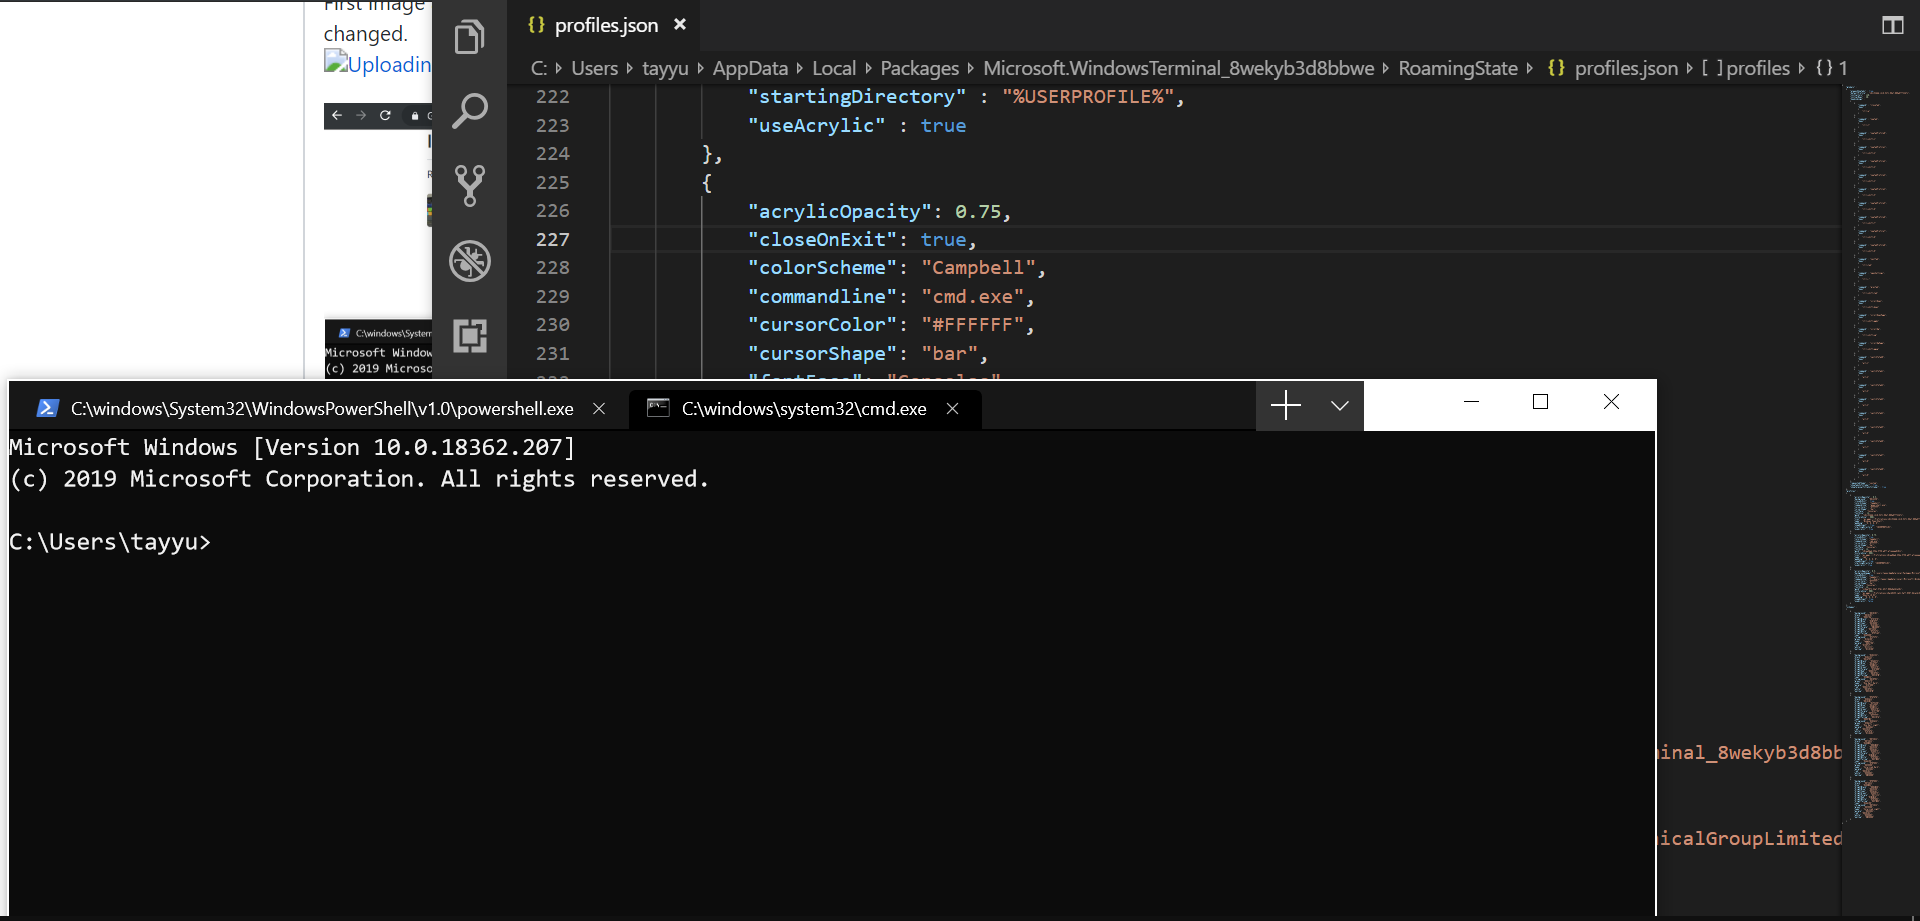Click the split editor icon top right
The height and width of the screenshot is (921, 1920).
coord(1893,25)
